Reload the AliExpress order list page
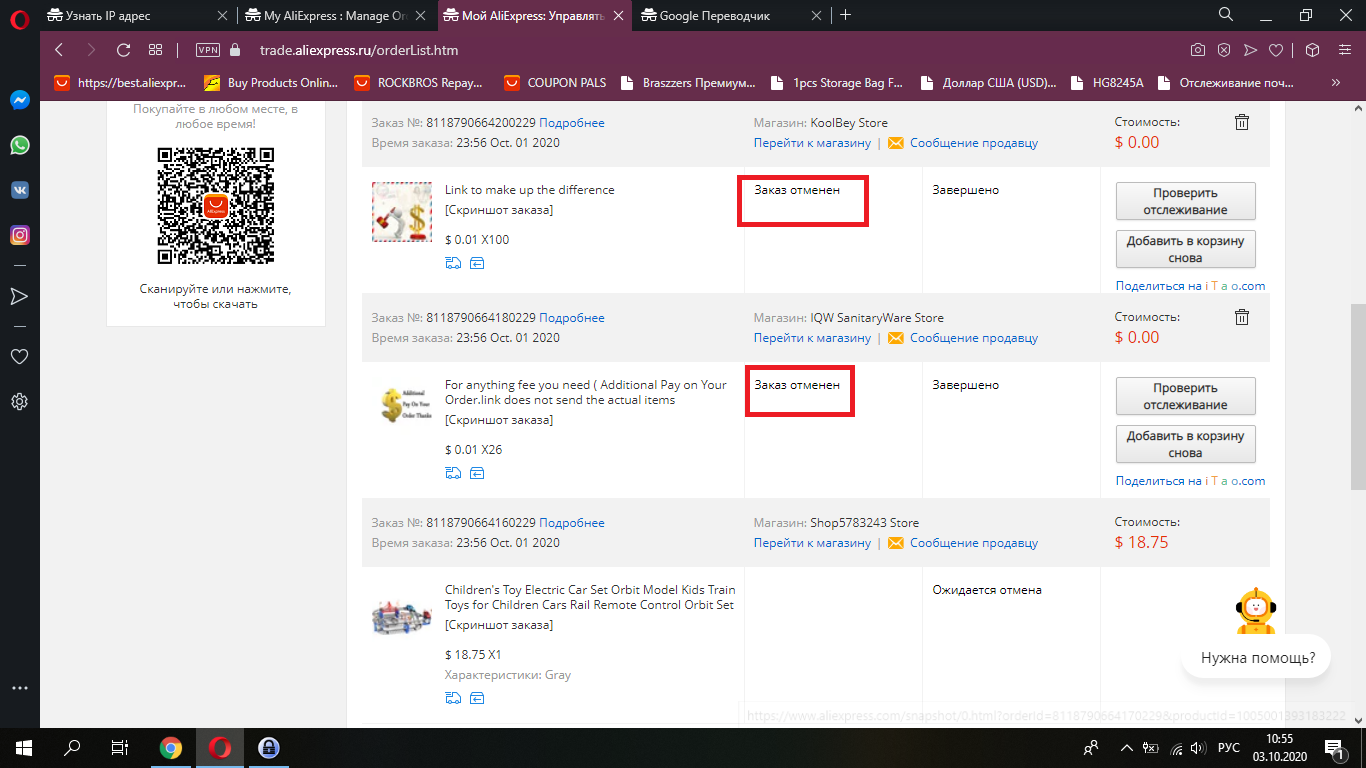 123,50
